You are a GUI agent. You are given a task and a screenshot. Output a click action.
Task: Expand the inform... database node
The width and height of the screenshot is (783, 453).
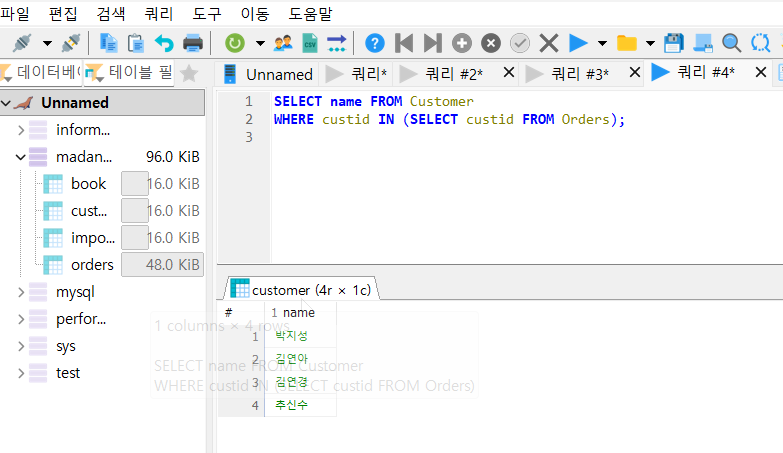[20, 130]
